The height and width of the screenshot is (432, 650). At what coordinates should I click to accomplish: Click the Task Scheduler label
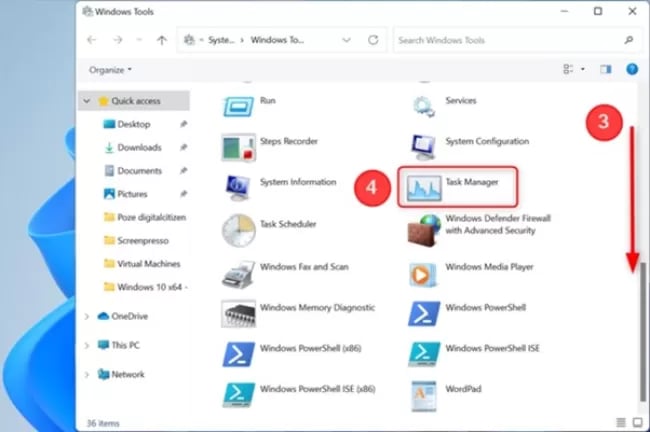click(x=288, y=224)
